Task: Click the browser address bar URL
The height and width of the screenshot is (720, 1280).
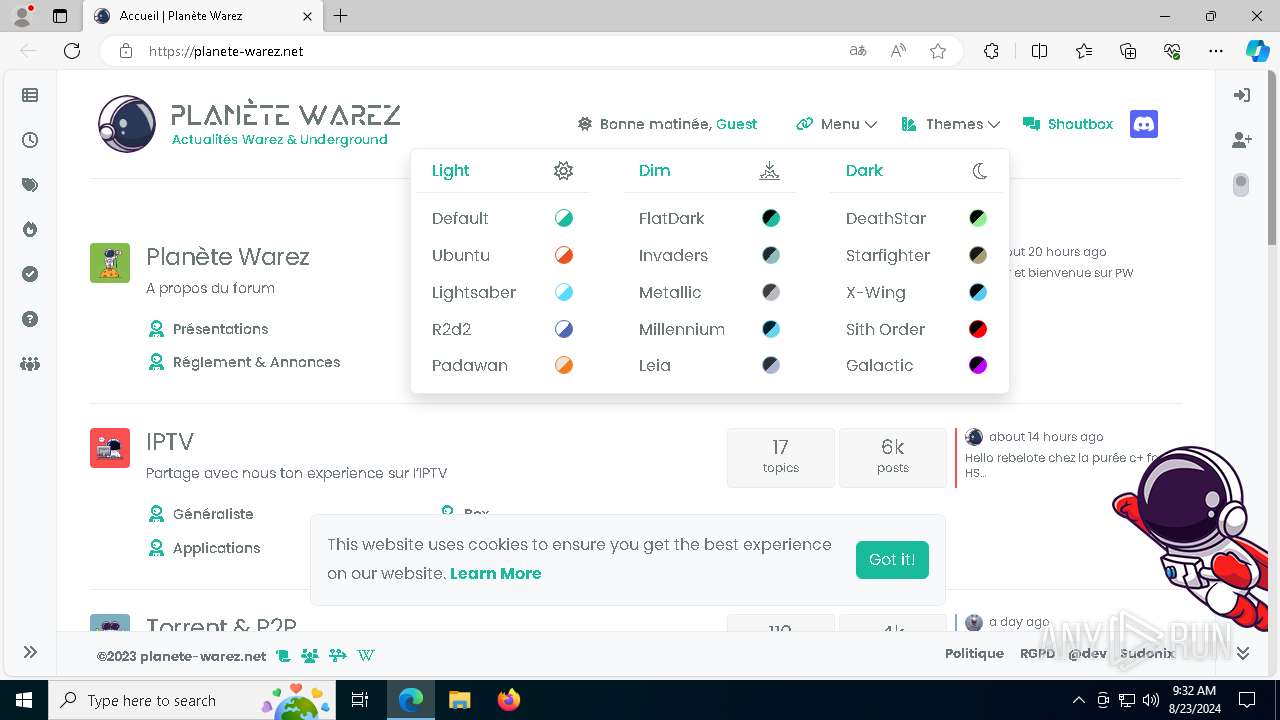Action: click(x=226, y=51)
